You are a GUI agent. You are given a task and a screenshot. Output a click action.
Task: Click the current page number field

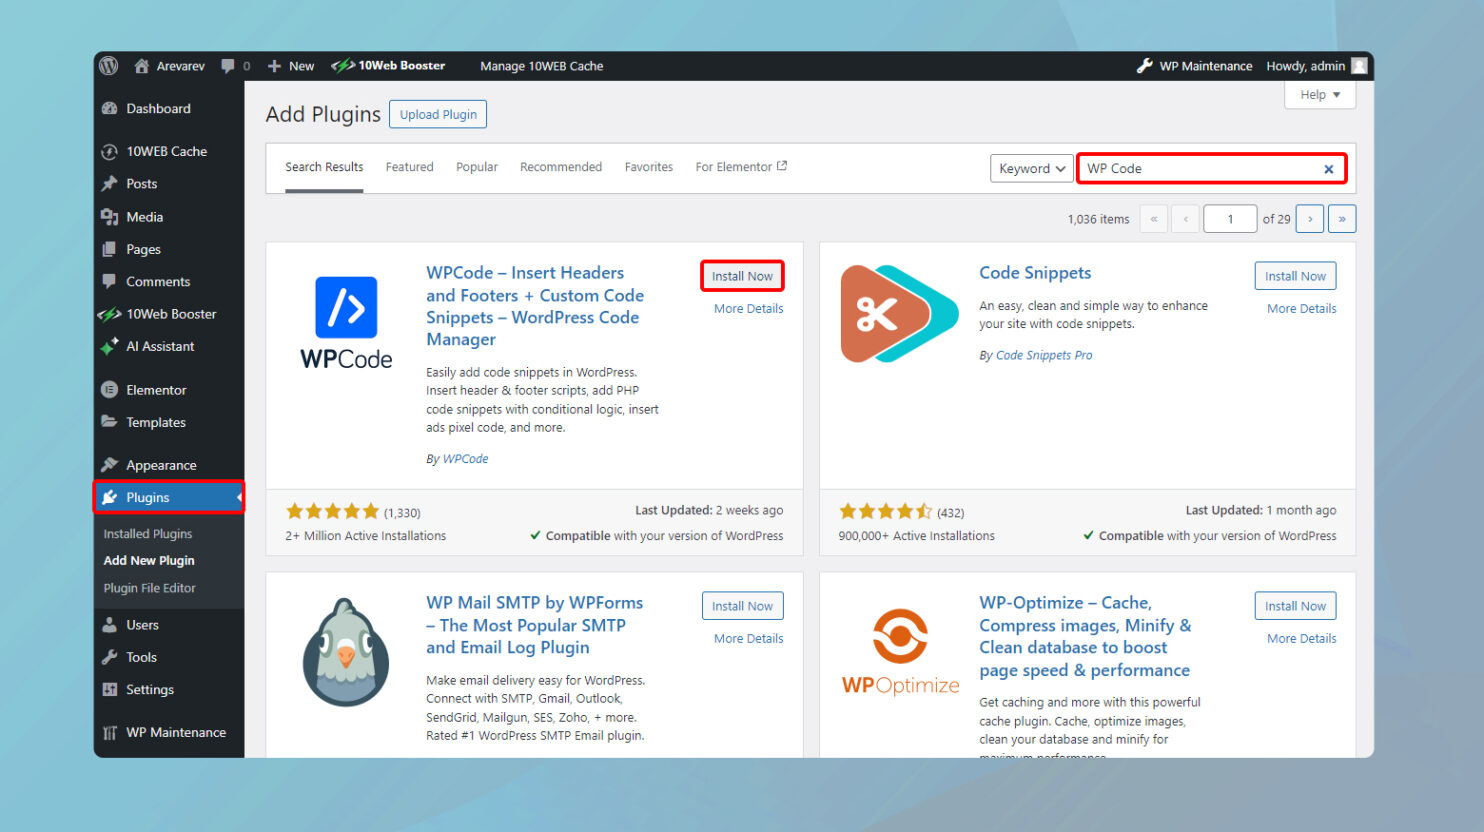tap(1229, 219)
